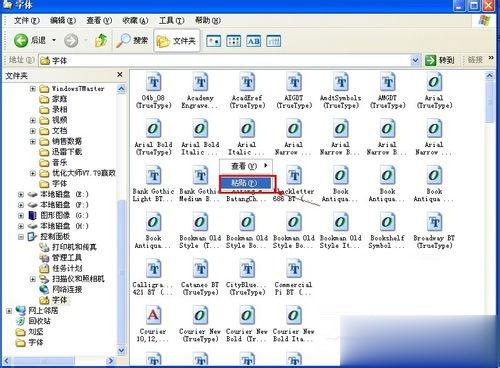The image size is (500, 368).
Task: Click the green Back arrow button
Action: [21, 41]
